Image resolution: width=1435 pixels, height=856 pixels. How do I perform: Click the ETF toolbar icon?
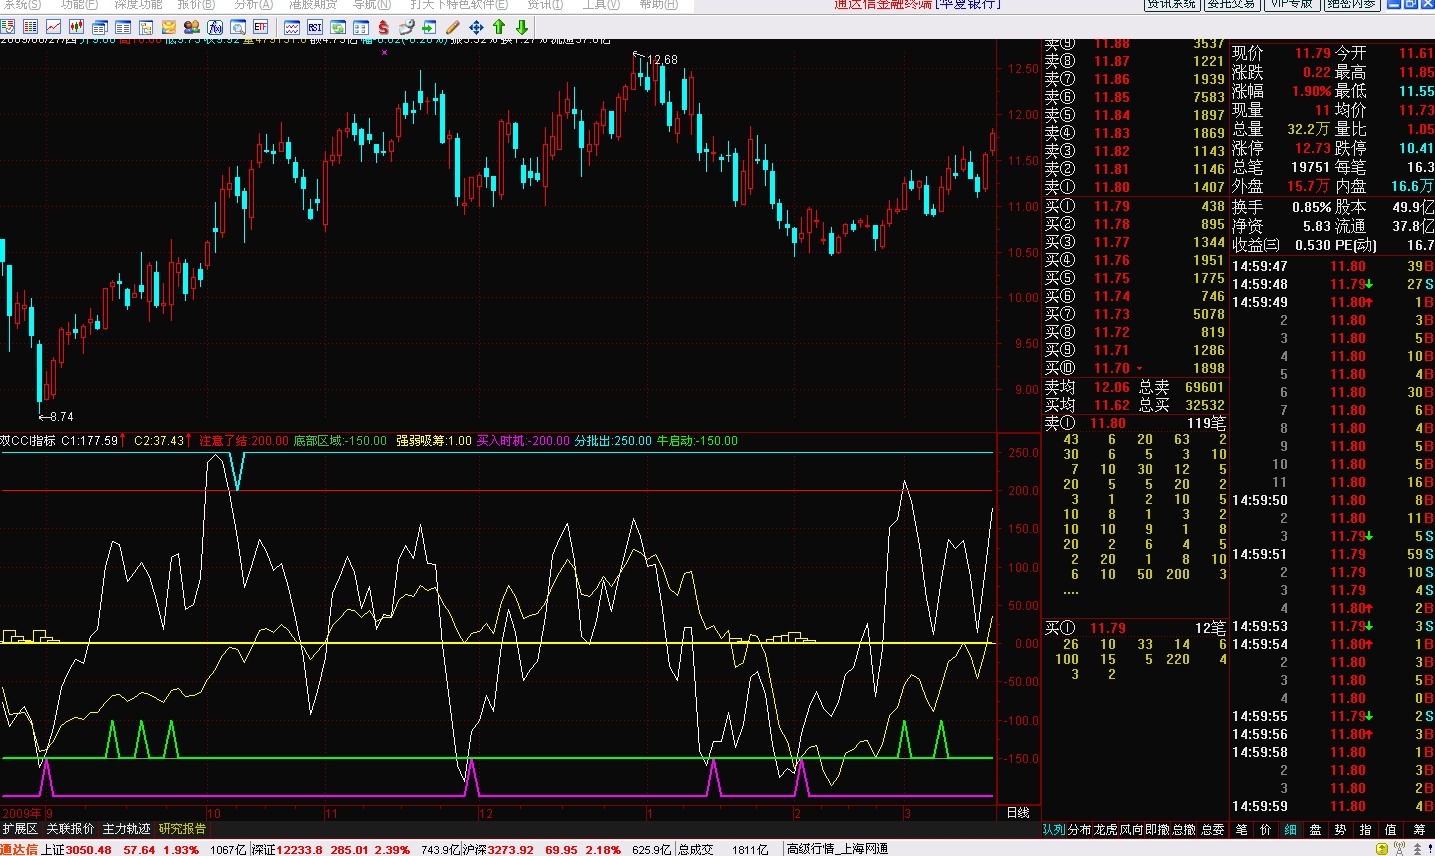261,27
